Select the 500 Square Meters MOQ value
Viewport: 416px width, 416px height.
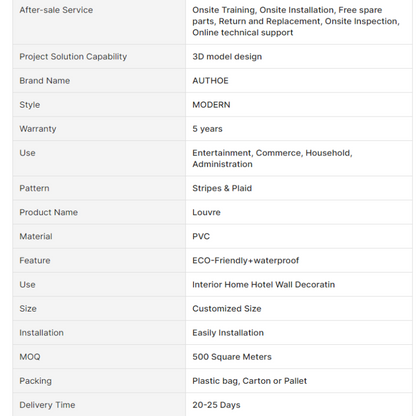pyautogui.click(x=232, y=357)
